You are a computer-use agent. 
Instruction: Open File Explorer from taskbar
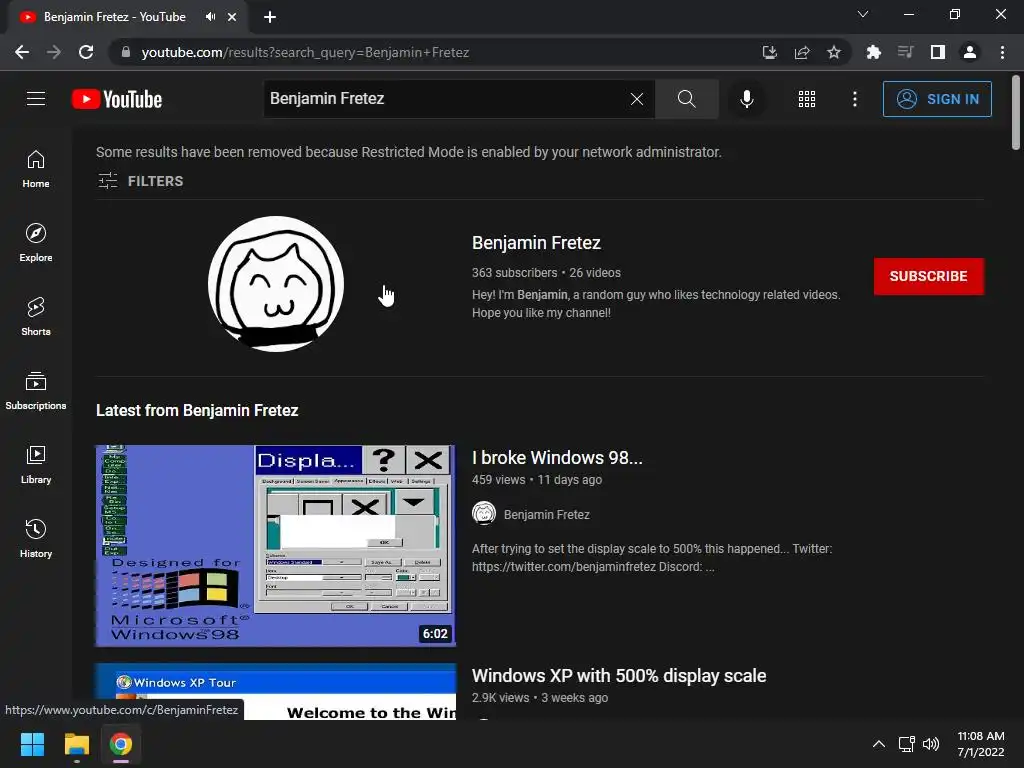76,744
